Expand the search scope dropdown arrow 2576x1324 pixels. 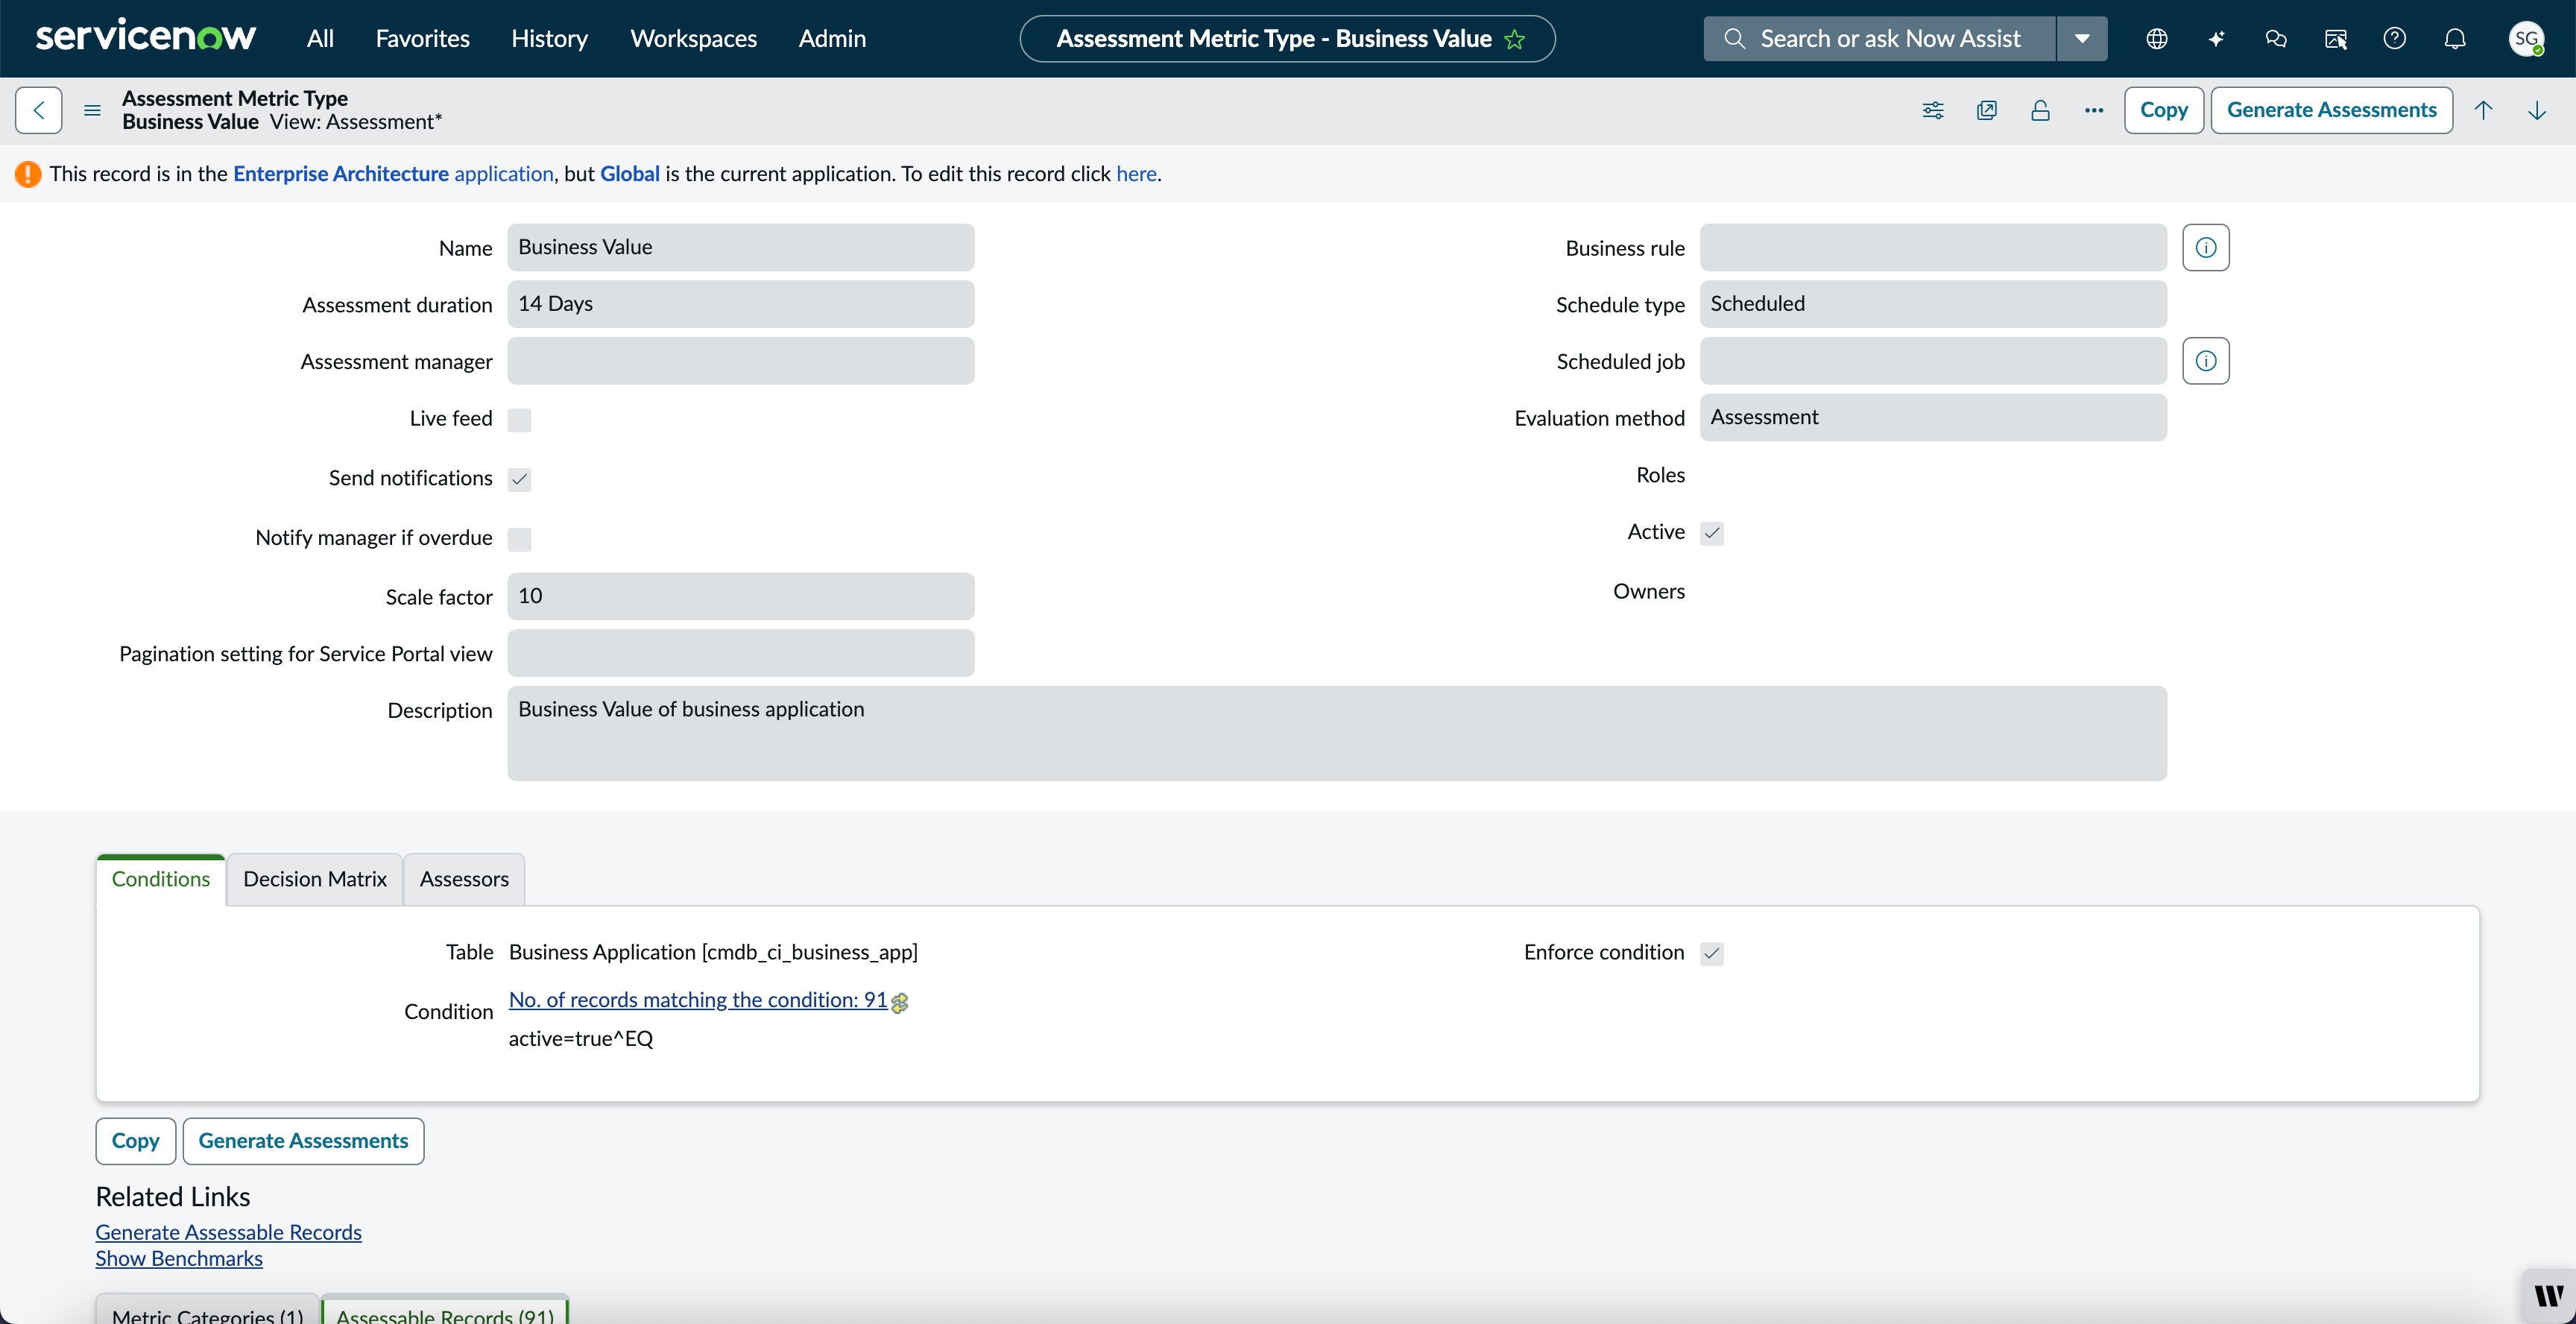2082,39
